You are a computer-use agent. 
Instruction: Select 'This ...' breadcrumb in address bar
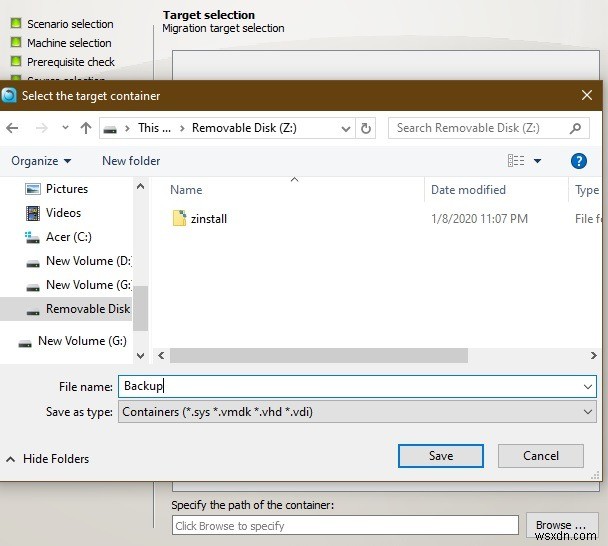[x=154, y=128]
